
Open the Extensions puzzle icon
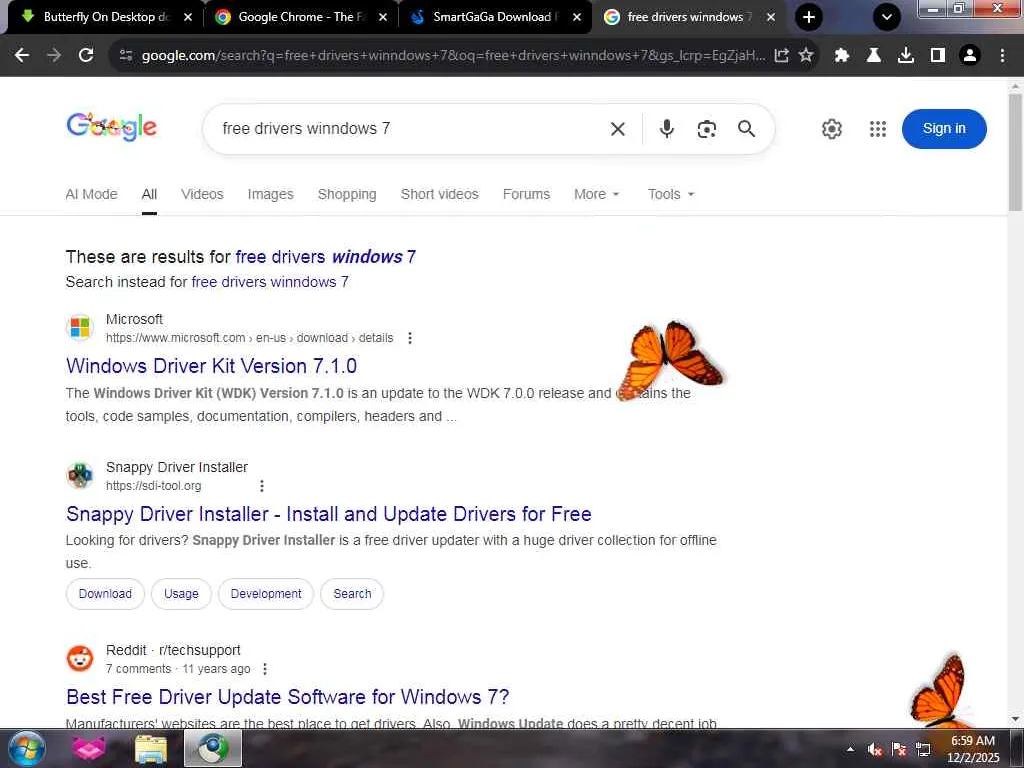(842, 56)
